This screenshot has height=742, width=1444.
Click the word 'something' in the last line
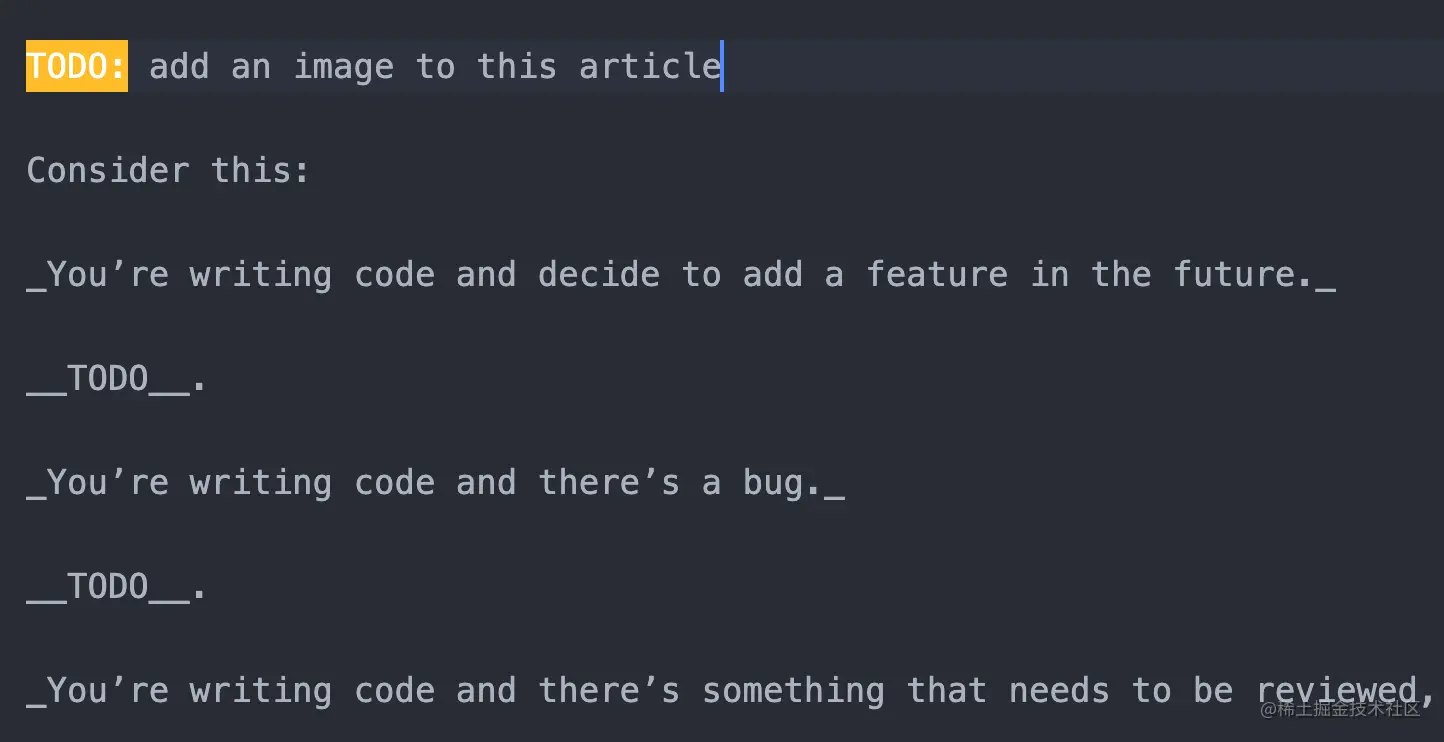(x=793, y=692)
